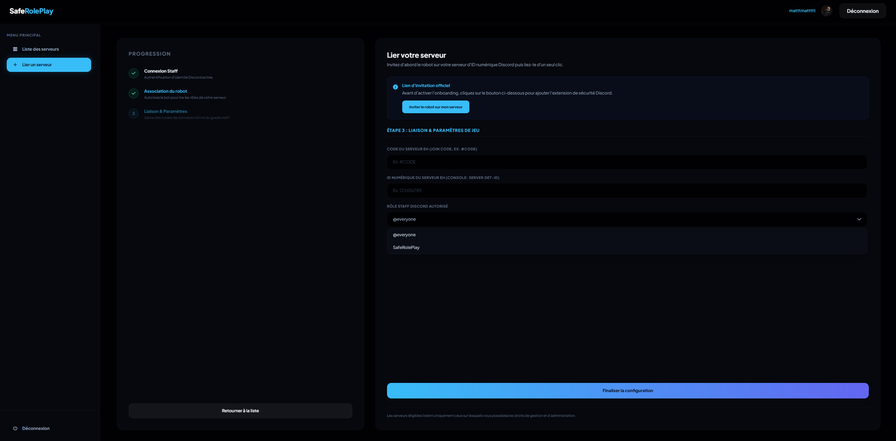Open the user avatar in header

826,11
